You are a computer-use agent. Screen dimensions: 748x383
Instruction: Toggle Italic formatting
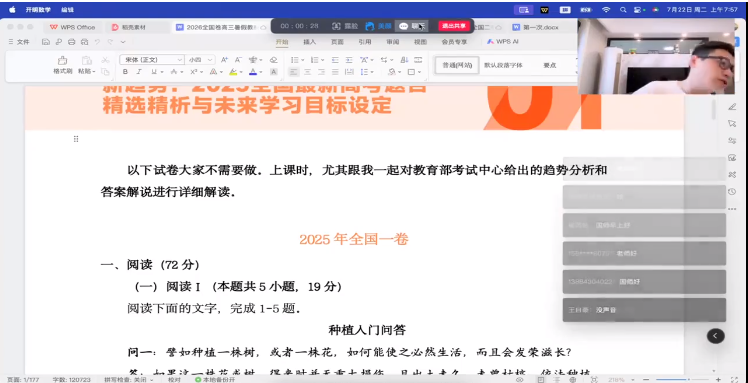(x=139, y=72)
